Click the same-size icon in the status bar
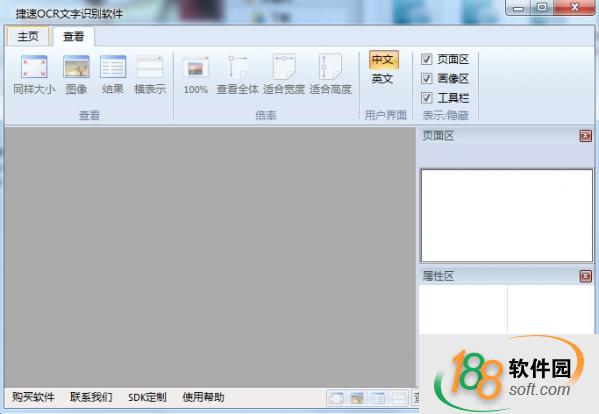Image resolution: width=599 pixels, height=414 pixels. pyautogui.click(x=337, y=398)
